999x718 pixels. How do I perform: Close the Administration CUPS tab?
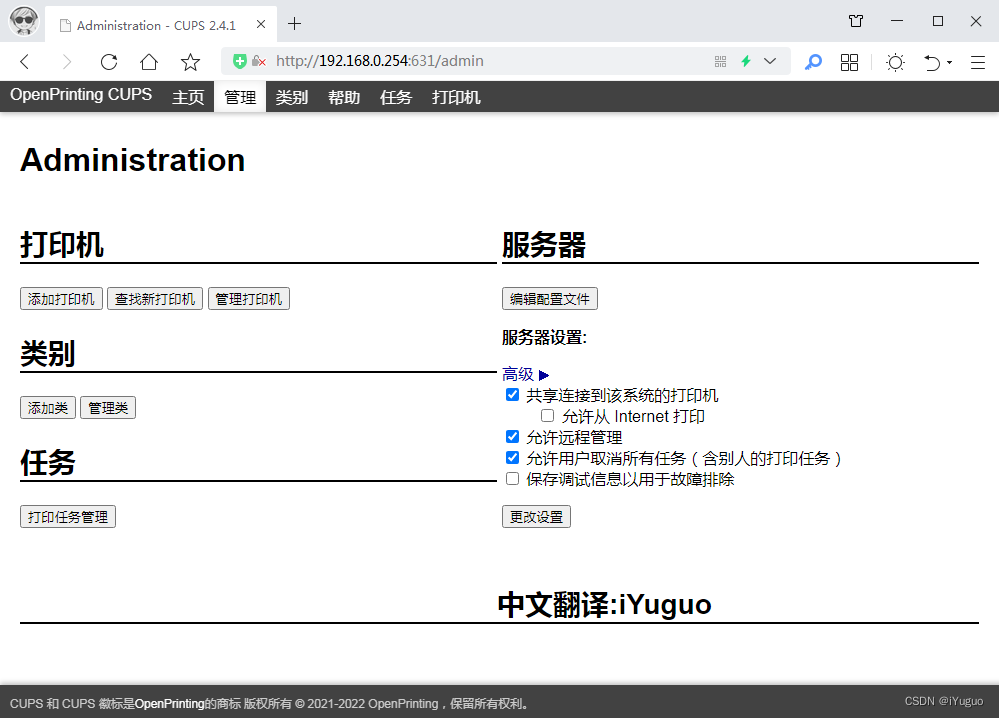tap(261, 24)
